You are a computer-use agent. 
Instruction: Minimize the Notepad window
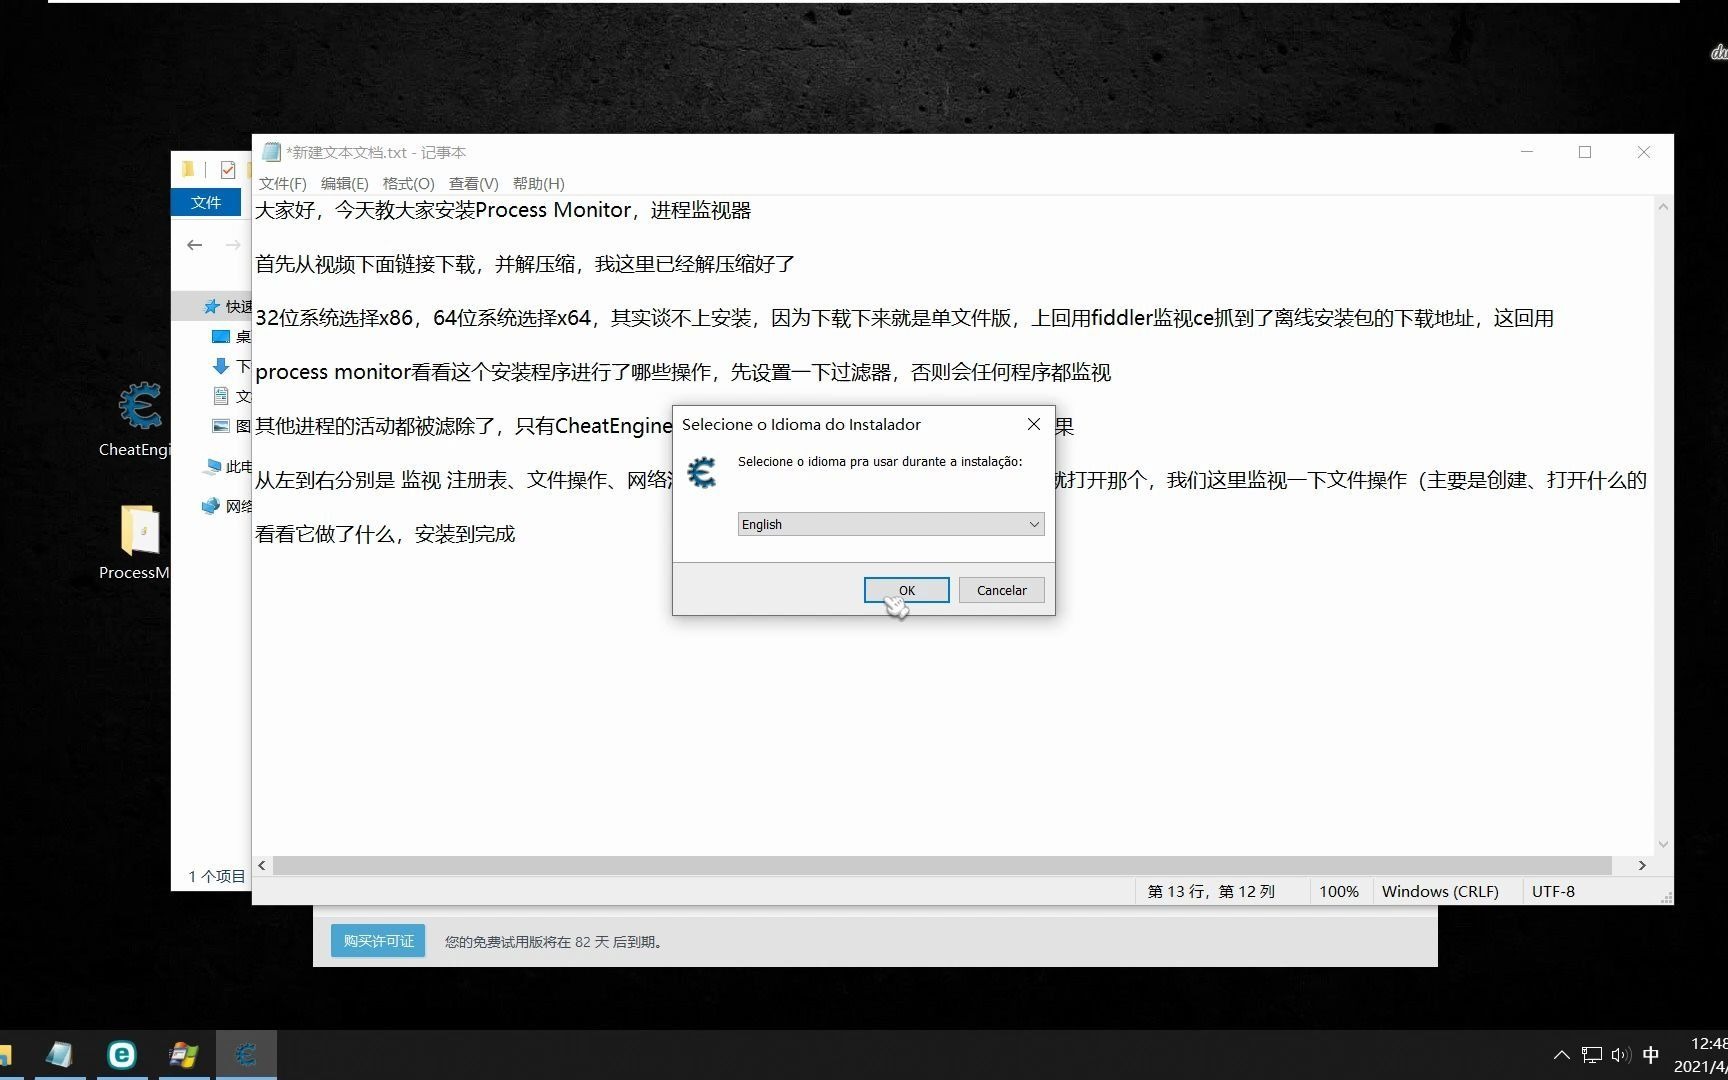[1527, 152]
